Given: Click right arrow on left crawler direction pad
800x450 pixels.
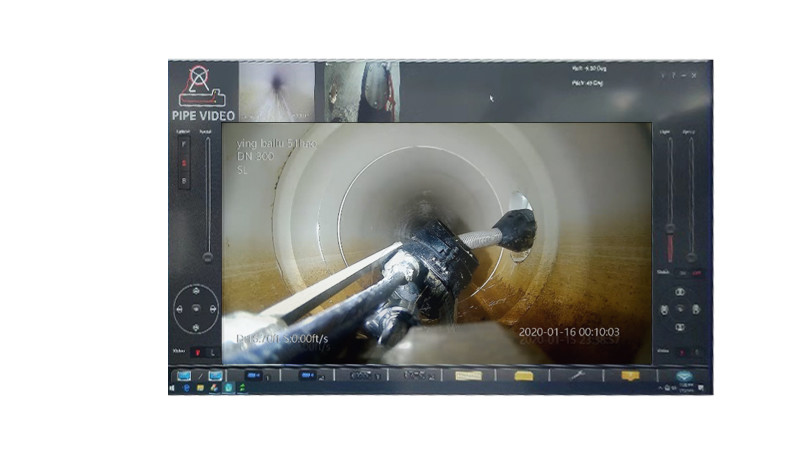Looking at the screenshot, I should pos(213,309).
